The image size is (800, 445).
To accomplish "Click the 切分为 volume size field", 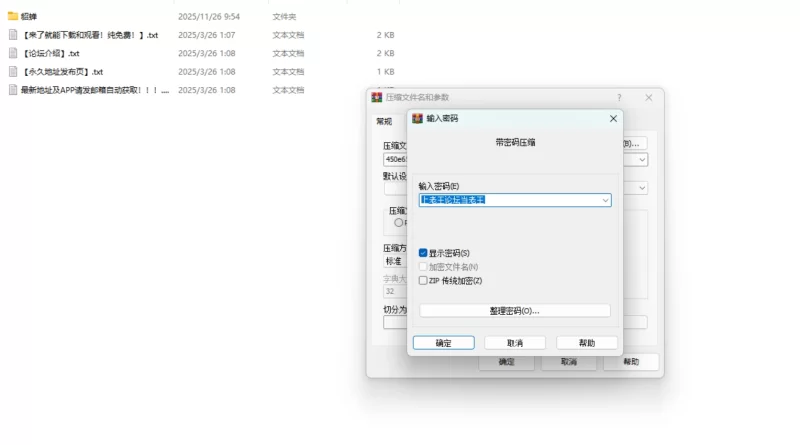I will tap(395, 323).
